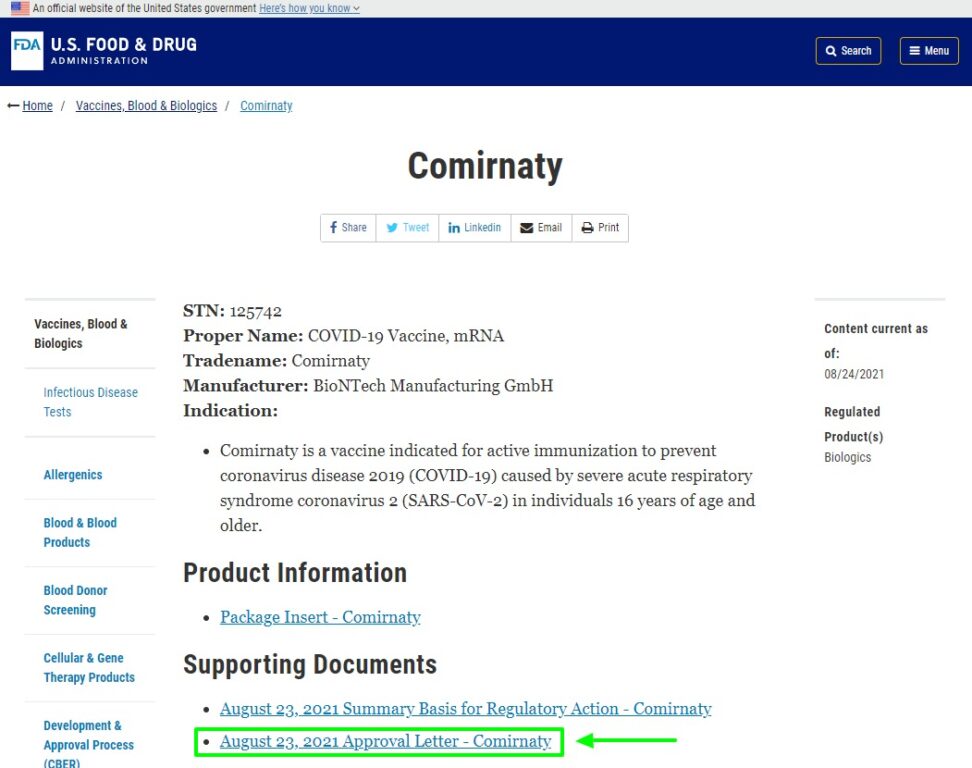The height and width of the screenshot is (768, 972).
Task: Select Infectious Disease Tests in sidebar
Action: pos(91,402)
